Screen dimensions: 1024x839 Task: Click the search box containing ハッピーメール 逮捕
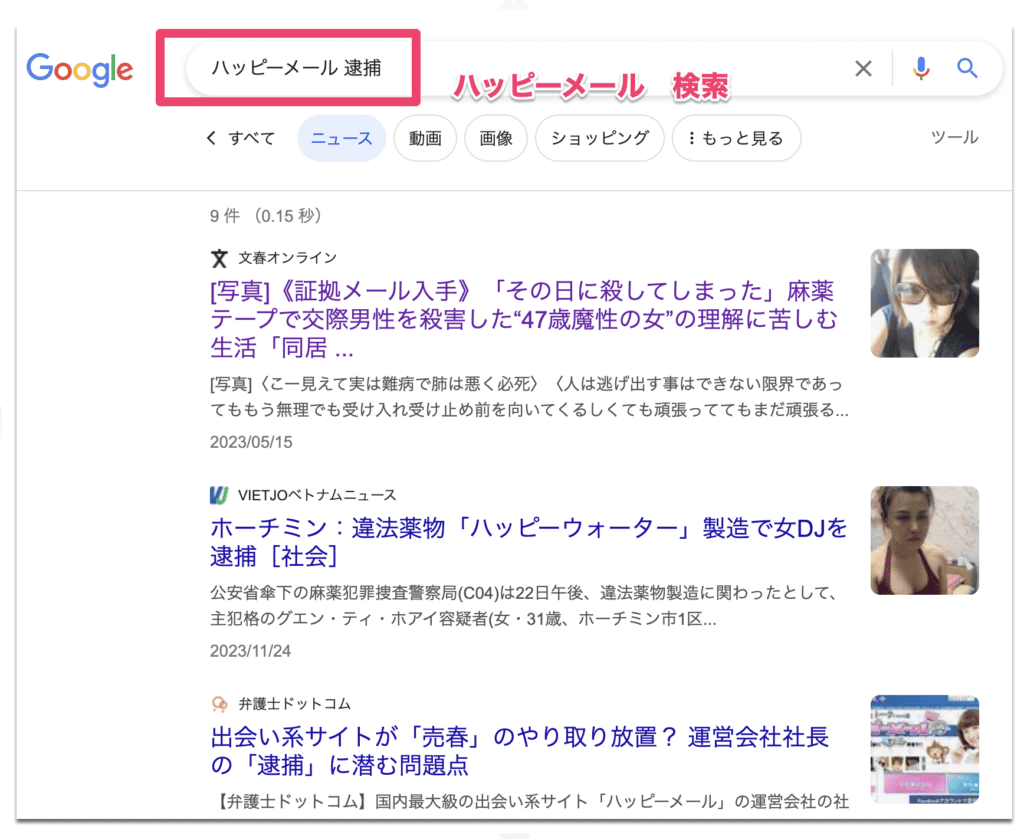click(x=594, y=68)
